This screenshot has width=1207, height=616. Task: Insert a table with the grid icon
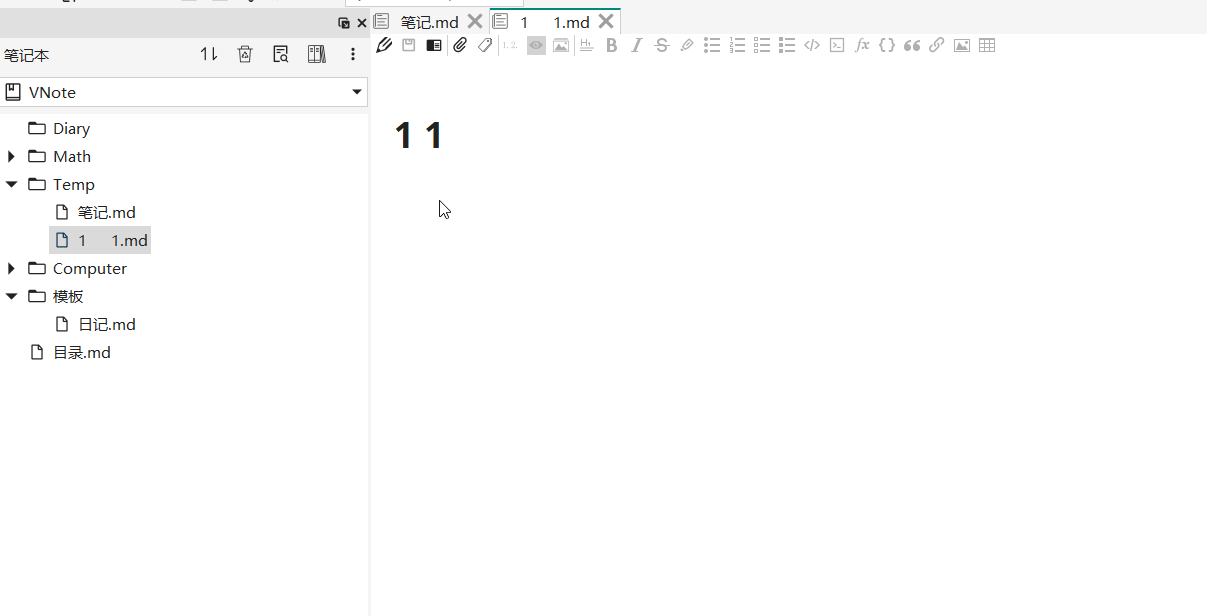click(x=987, y=45)
